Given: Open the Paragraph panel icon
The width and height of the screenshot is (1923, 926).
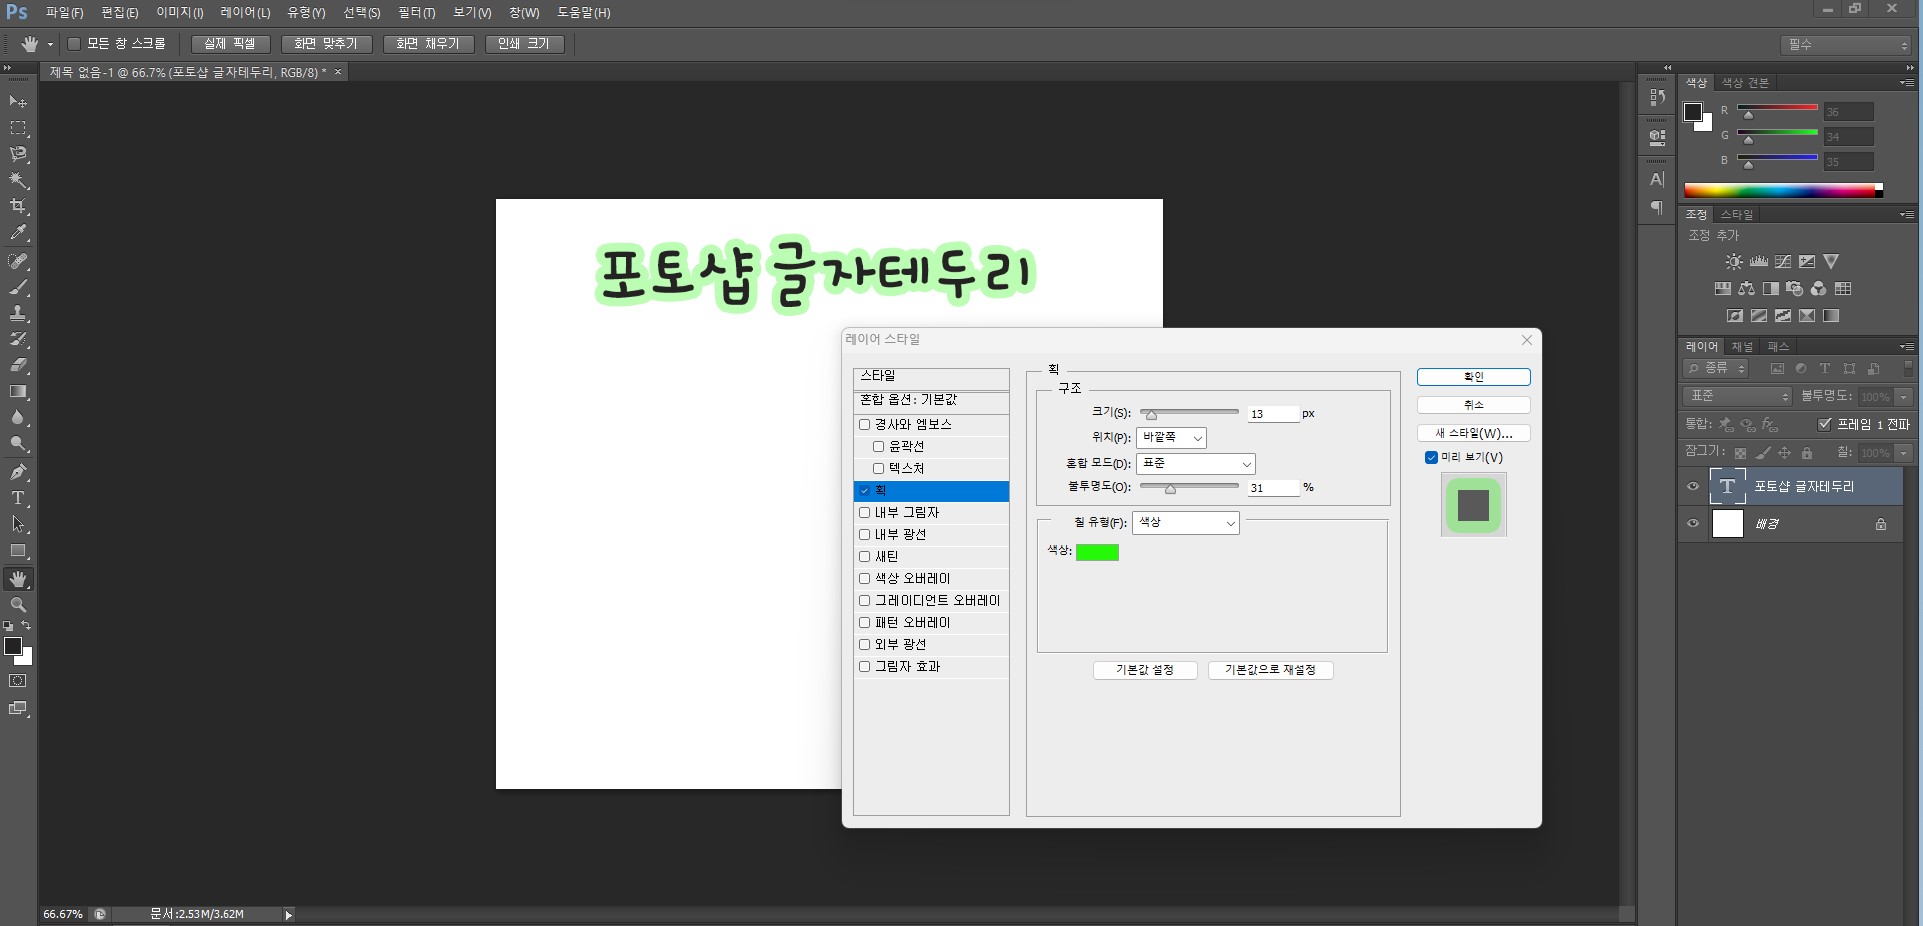Looking at the screenshot, I should tap(1657, 208).
